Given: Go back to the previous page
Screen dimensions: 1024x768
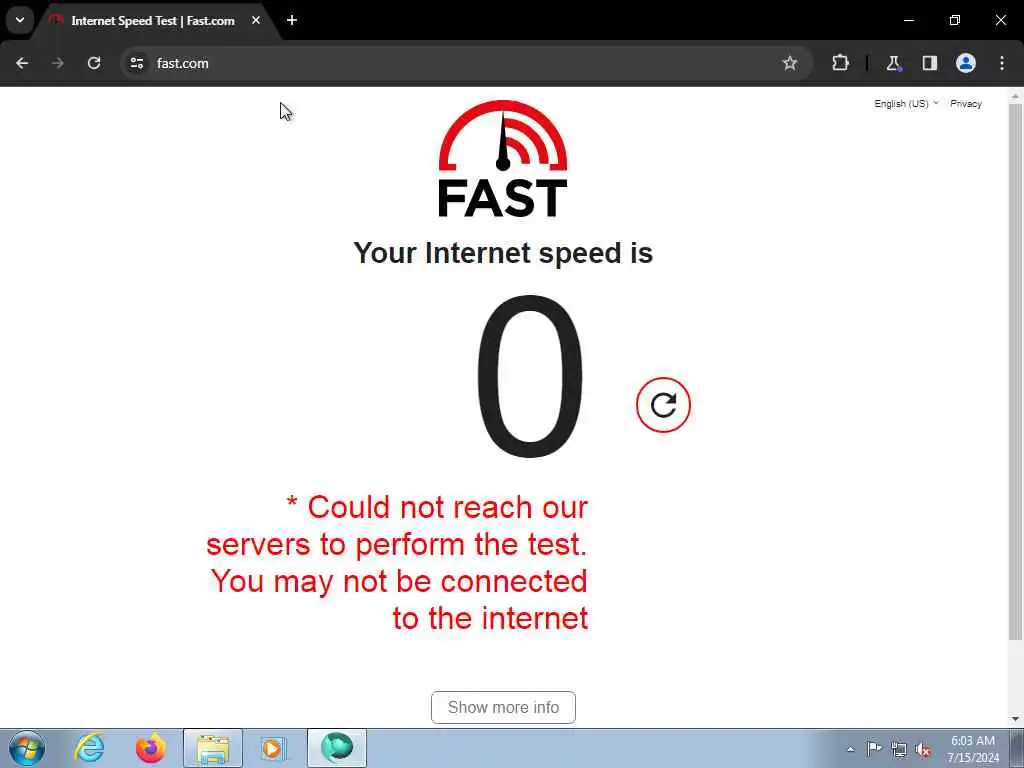Looking at the screenshot, I should coord(22,63).
